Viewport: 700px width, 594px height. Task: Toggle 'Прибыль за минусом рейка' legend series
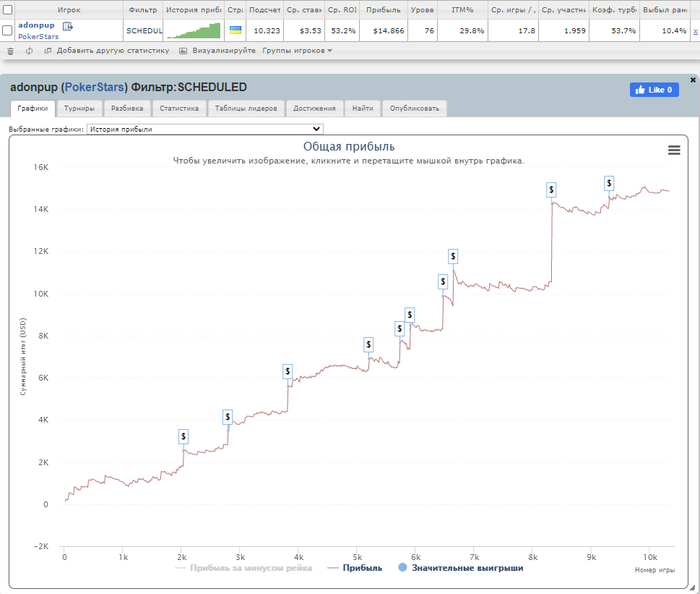coord(244,568)
